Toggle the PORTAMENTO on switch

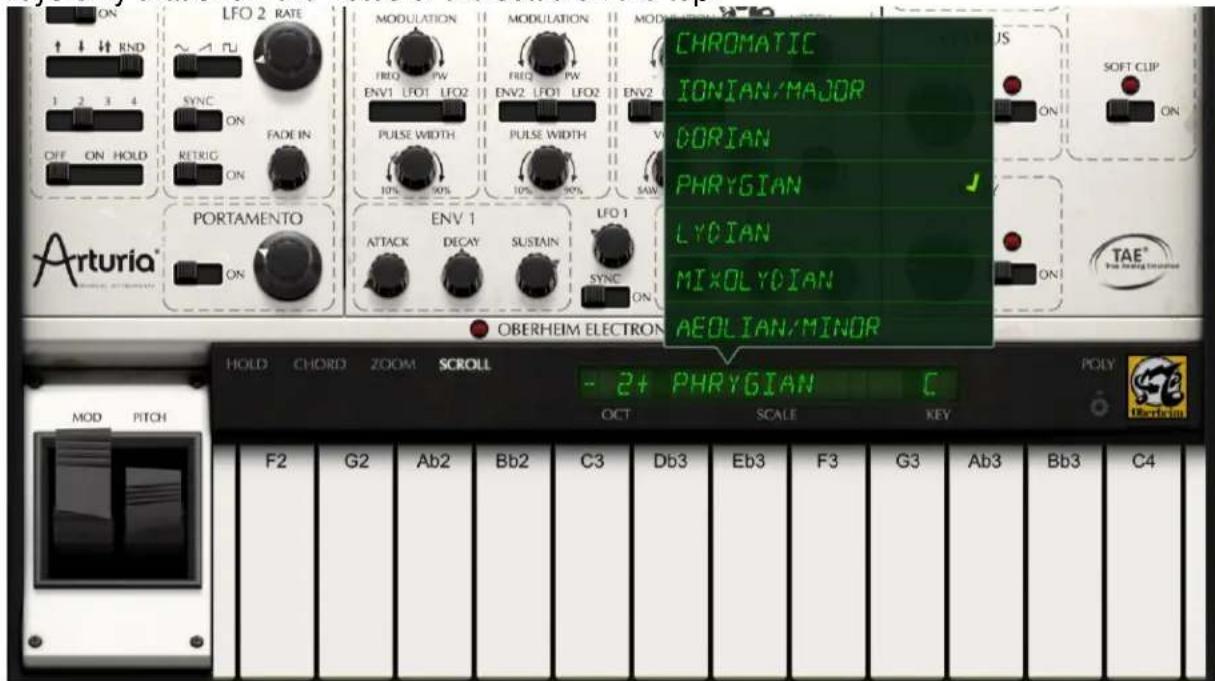[x=199, y=272]
